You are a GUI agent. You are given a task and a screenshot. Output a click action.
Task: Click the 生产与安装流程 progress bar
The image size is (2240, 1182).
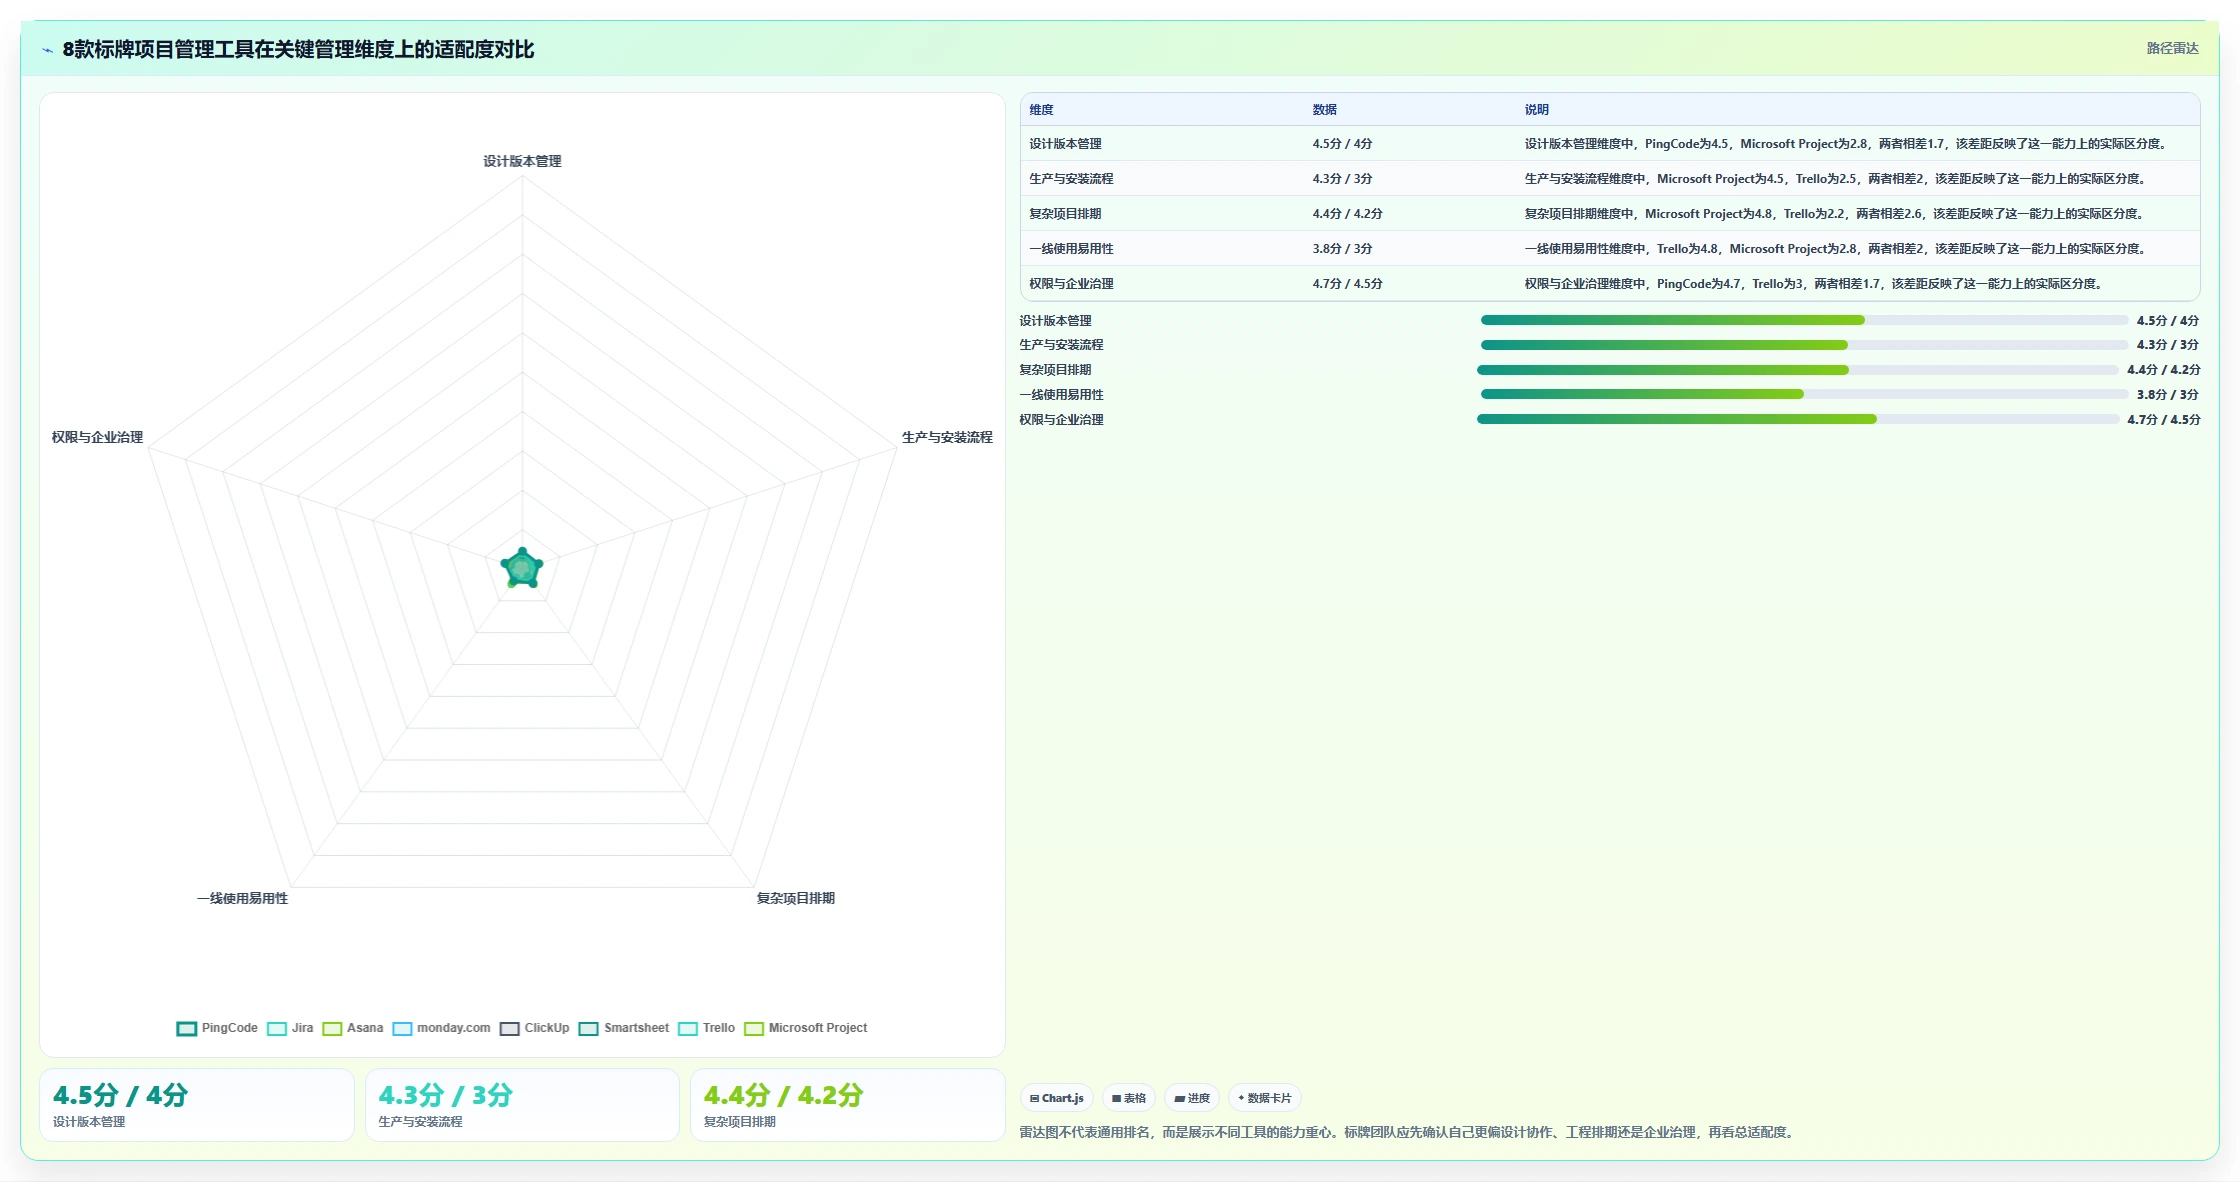click(1804, 345)
